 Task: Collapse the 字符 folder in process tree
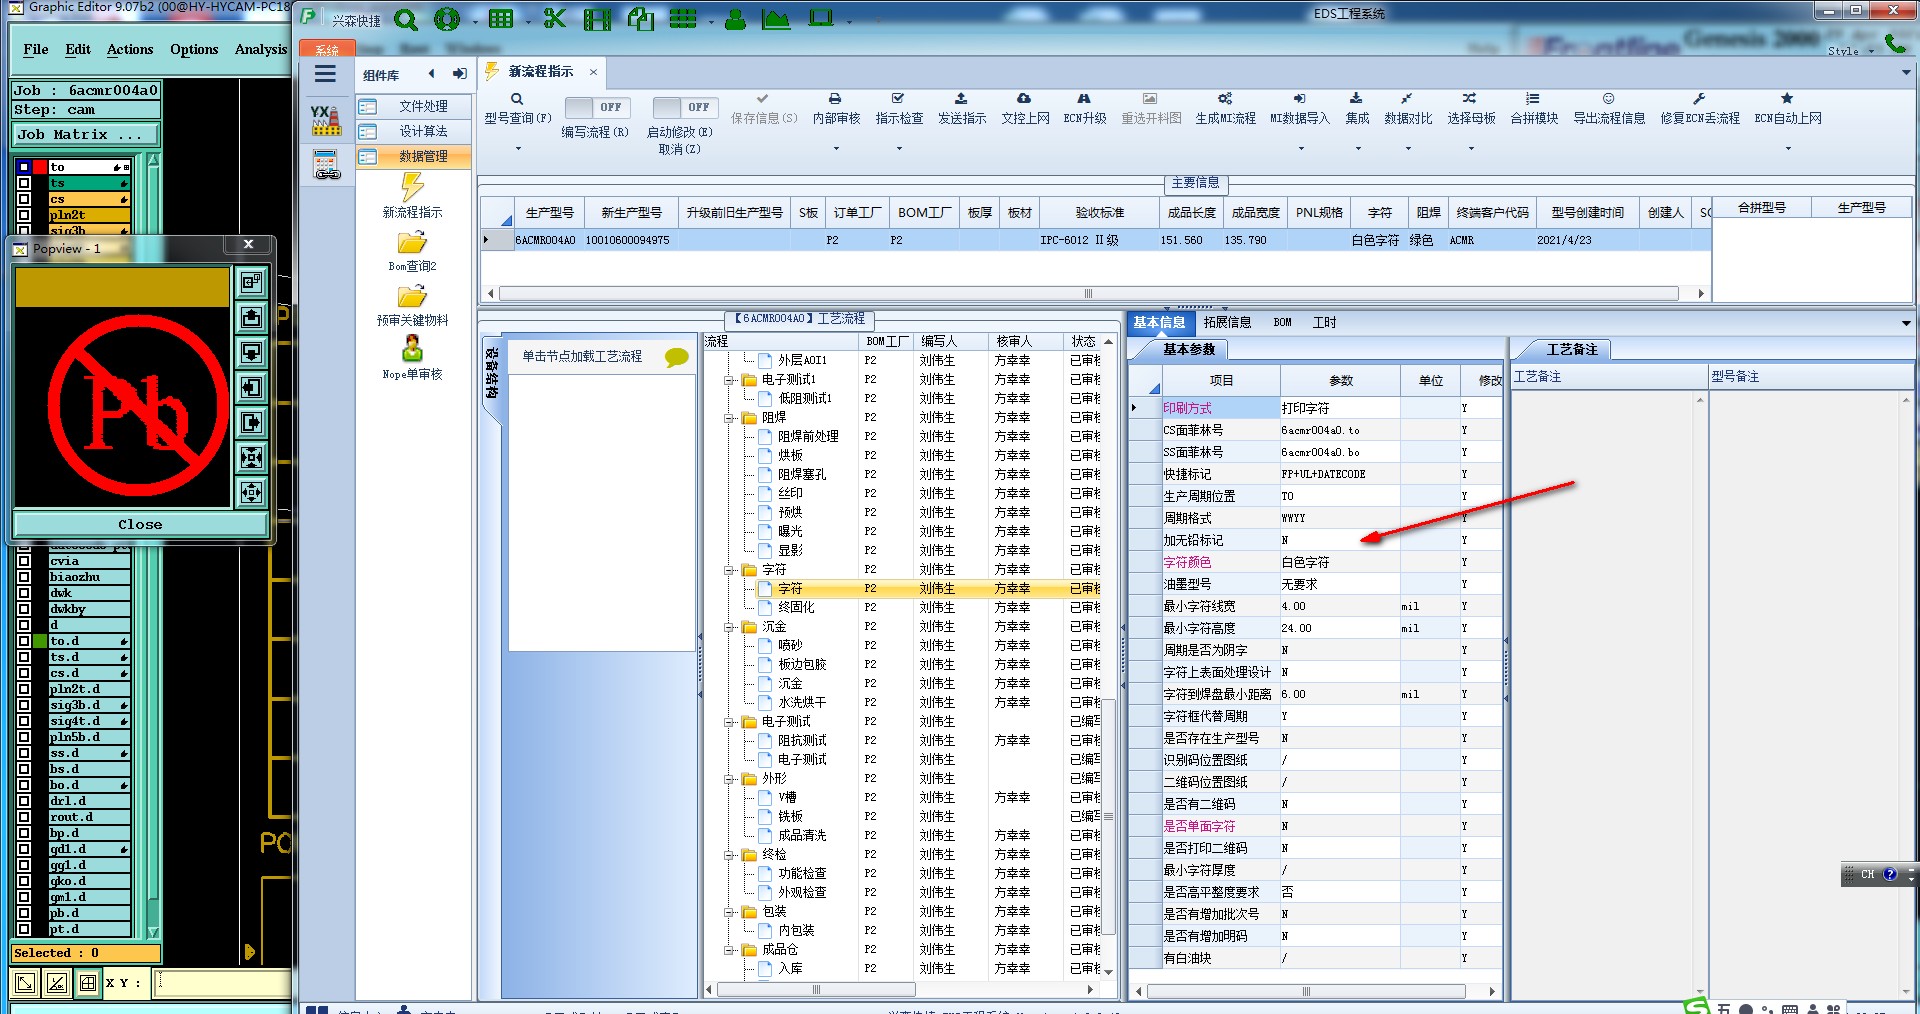tap(729, 570)
